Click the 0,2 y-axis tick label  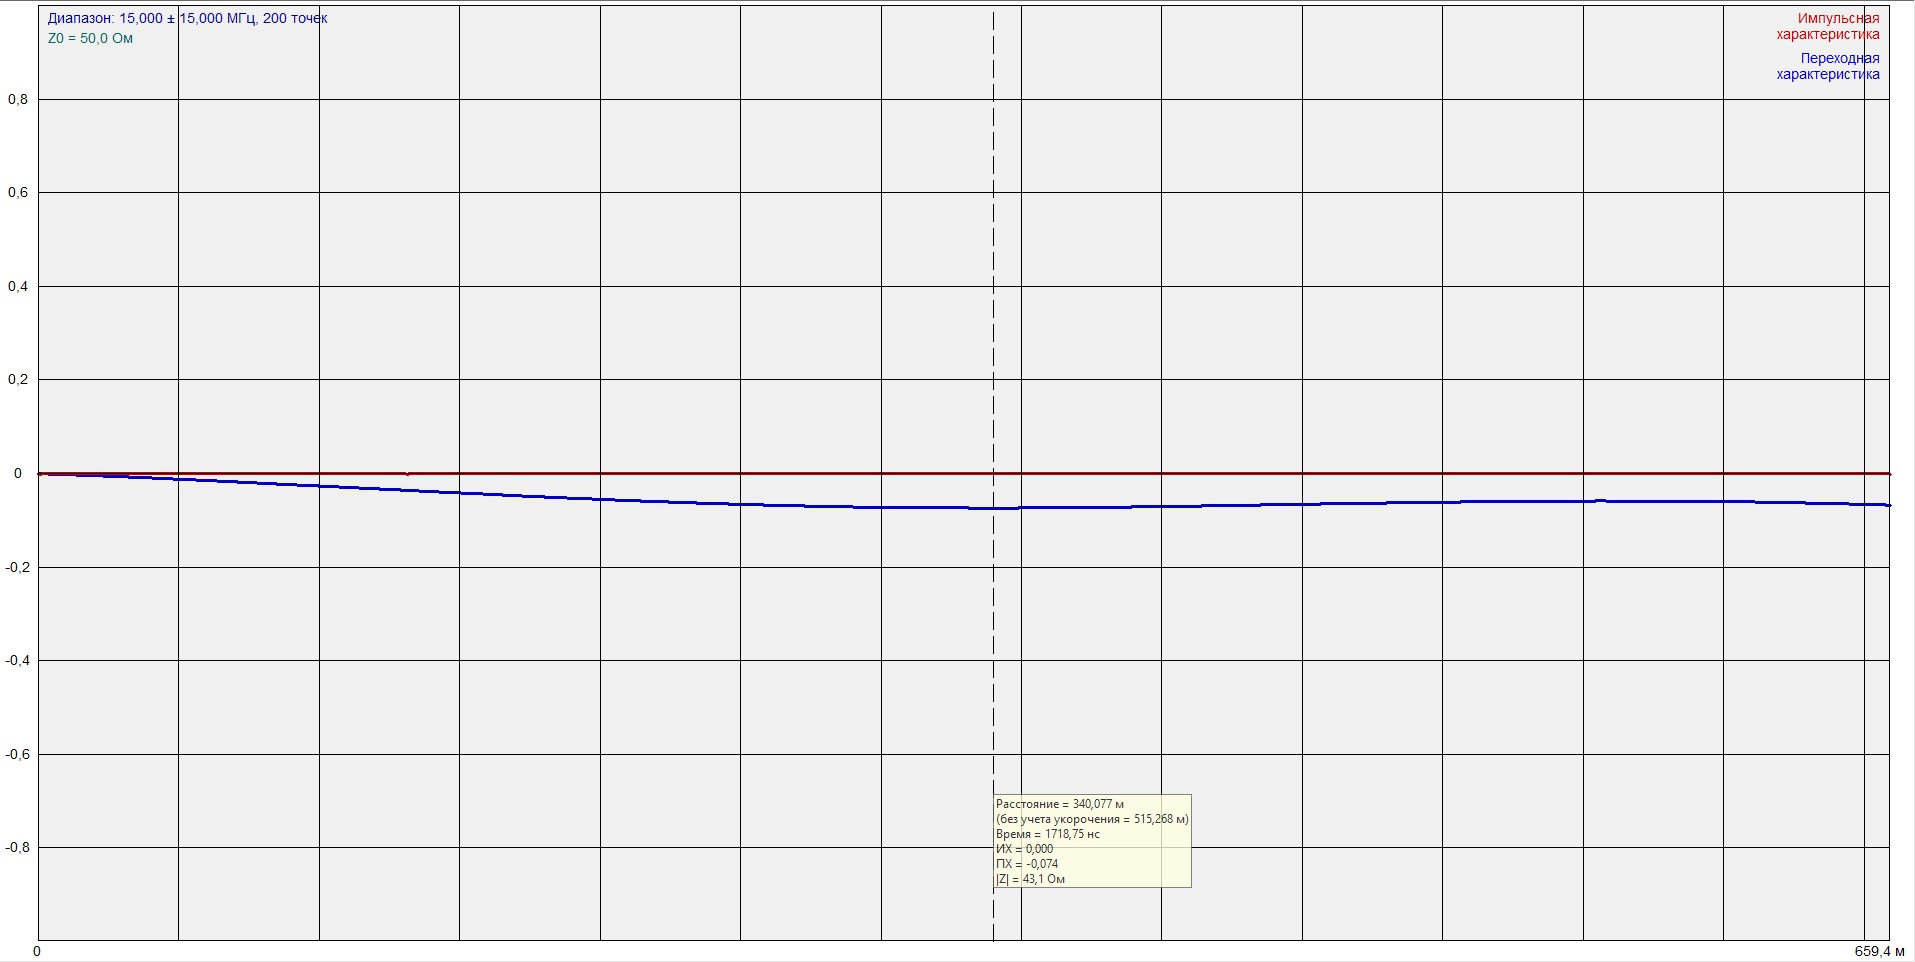click(x=18, y=380)
